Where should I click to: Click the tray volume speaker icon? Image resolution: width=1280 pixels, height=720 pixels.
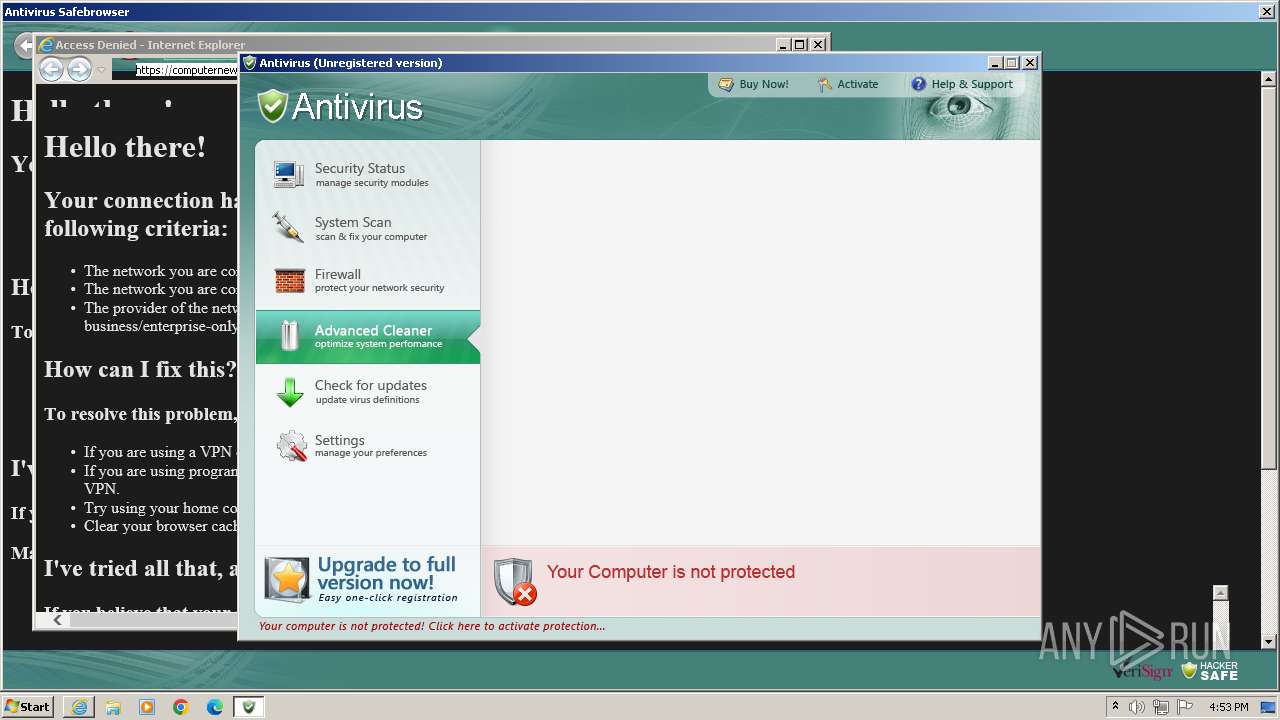1137,707
